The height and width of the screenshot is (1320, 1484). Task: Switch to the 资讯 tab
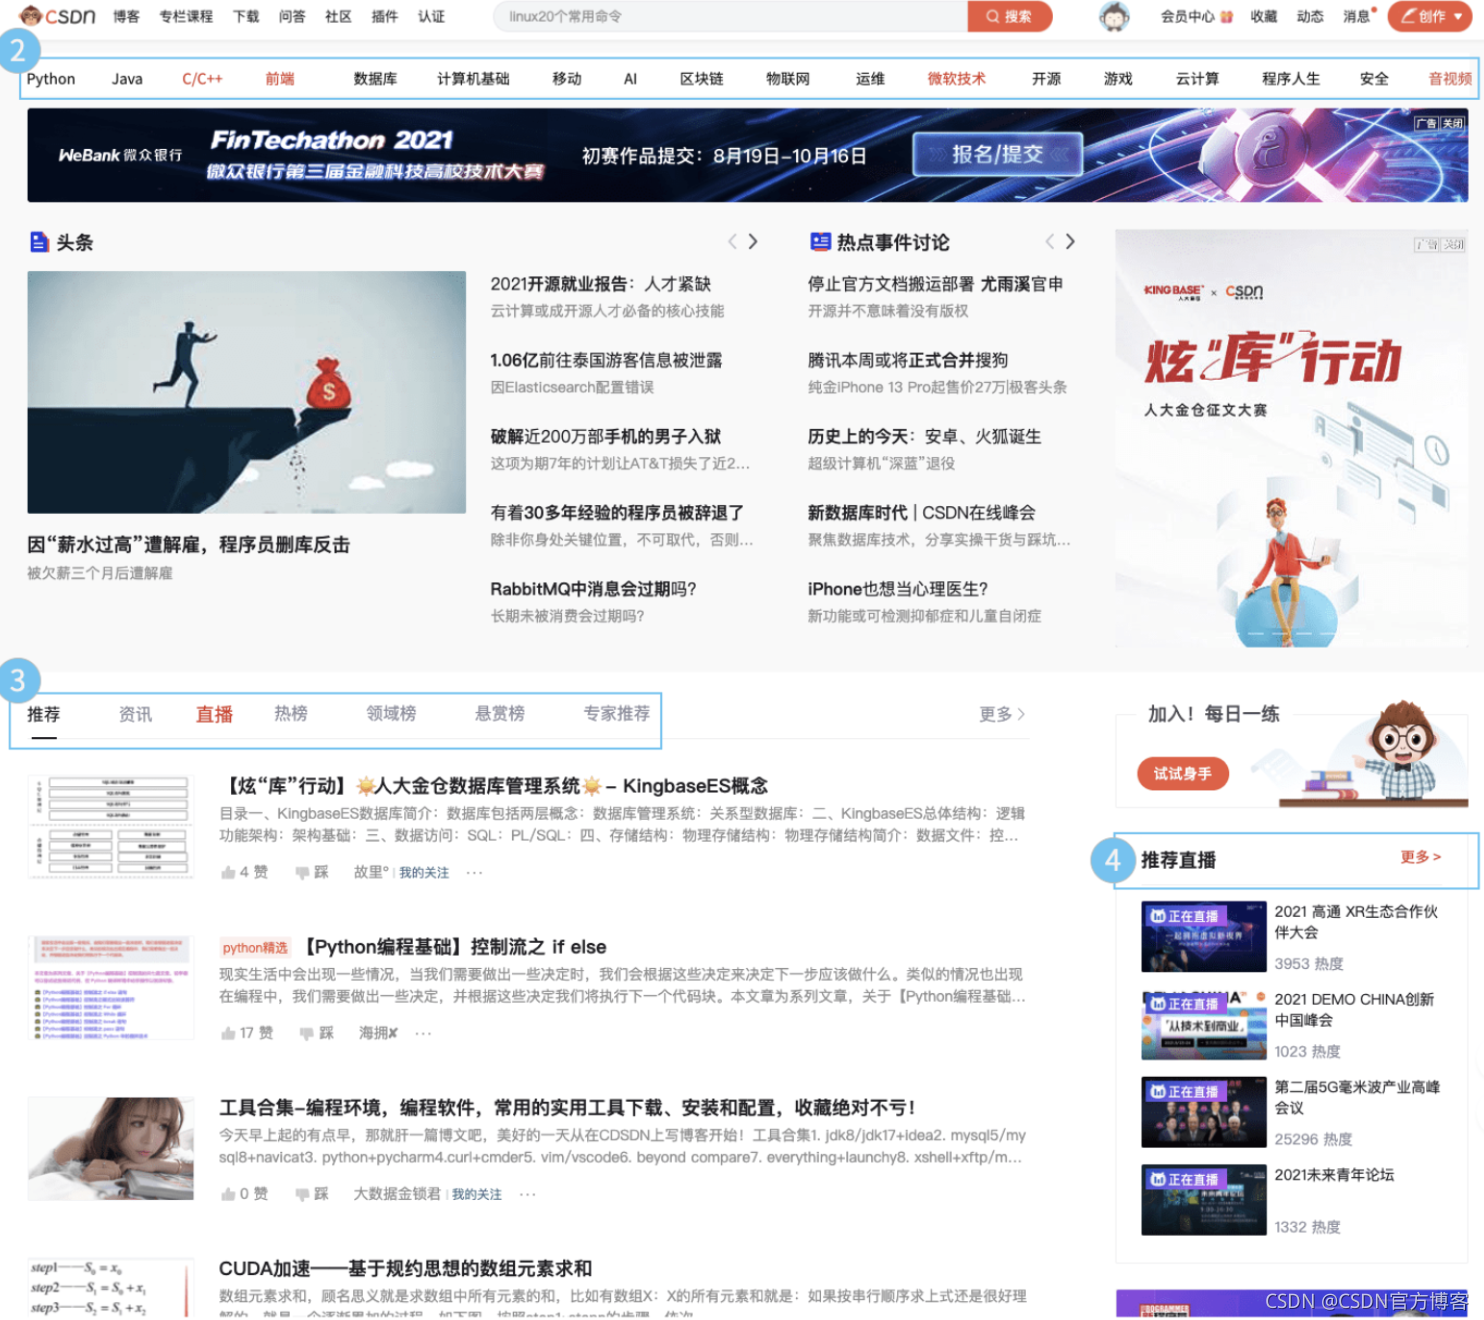coord(135,714)
